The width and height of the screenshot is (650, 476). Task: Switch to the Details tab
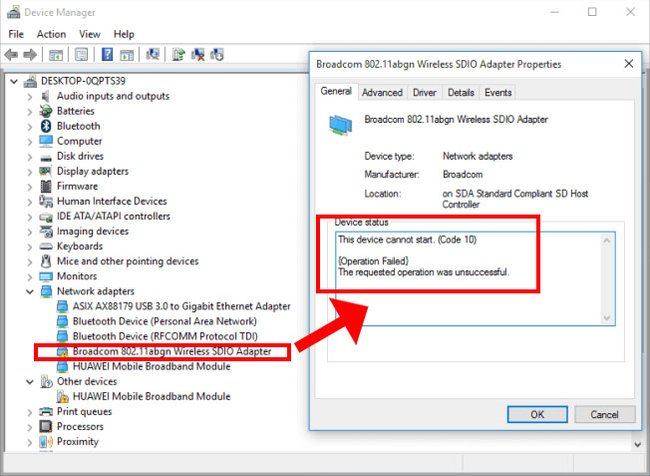point(461,92)
